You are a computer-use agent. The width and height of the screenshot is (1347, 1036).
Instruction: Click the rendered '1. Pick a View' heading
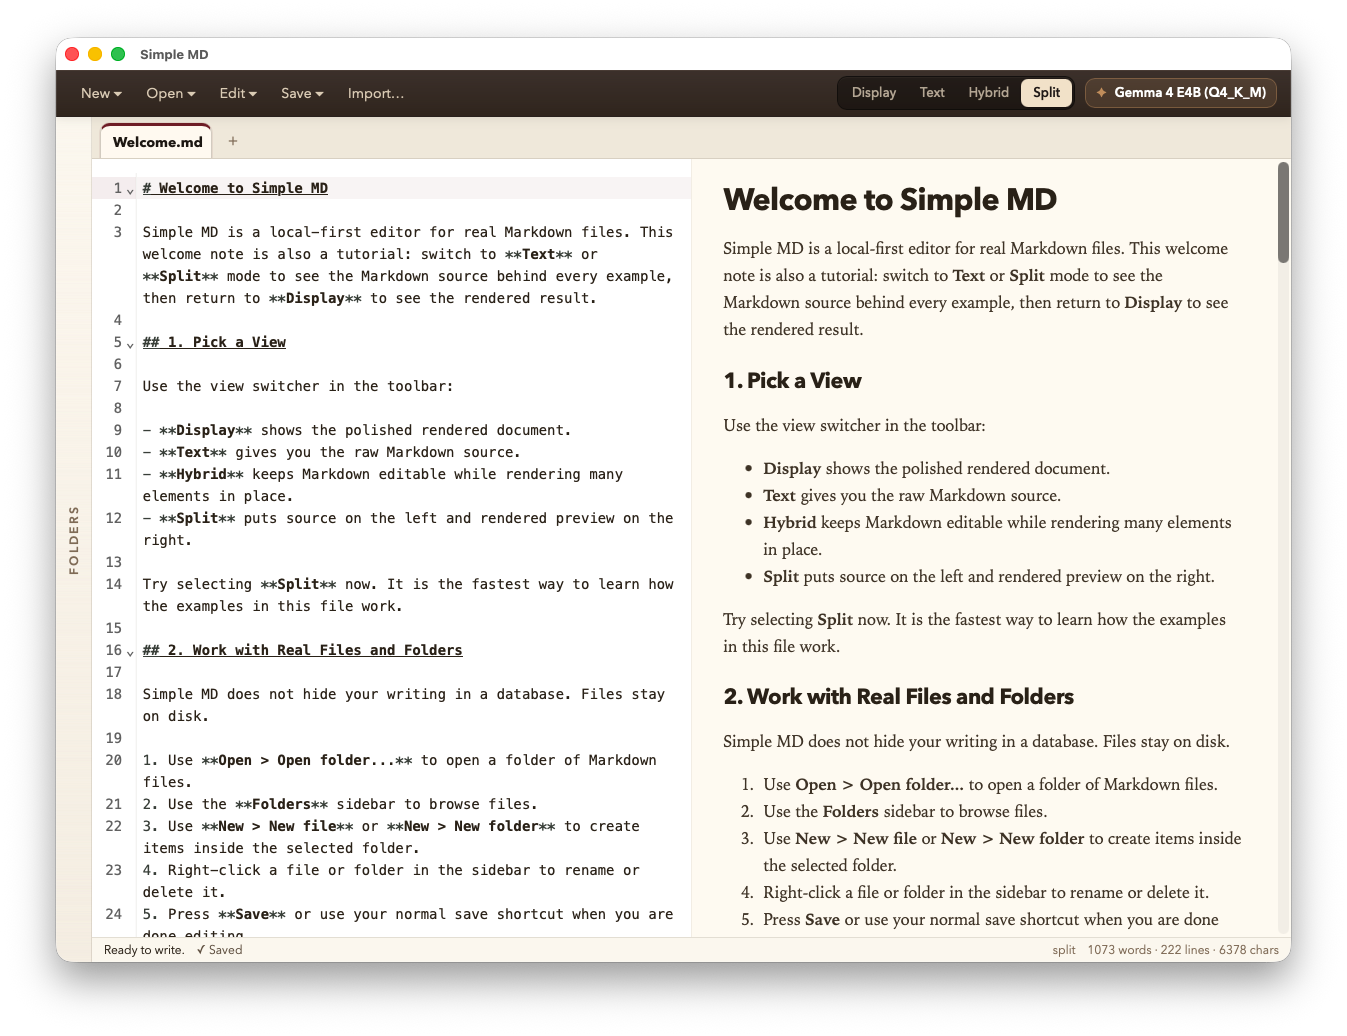pyautogui.click(x=792, y=380)
